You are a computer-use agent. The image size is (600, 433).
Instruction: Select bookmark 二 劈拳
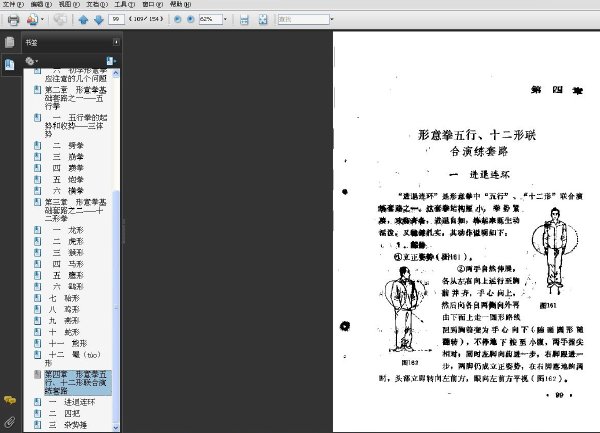tap(68, 145)
